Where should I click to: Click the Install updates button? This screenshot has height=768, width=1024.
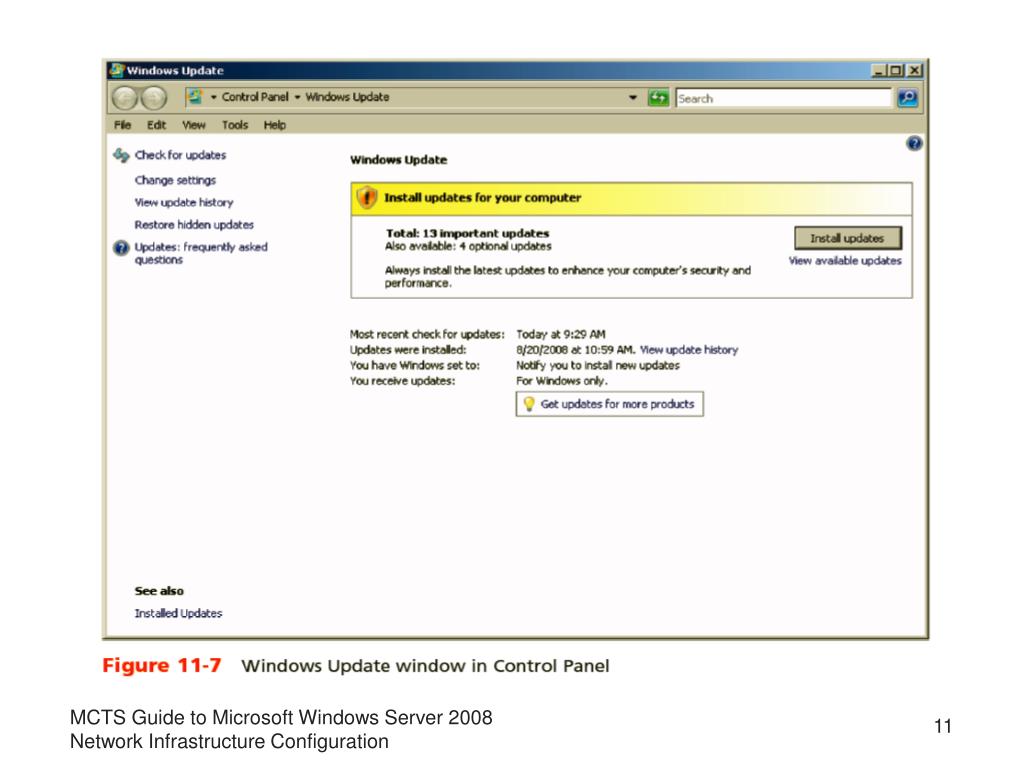848,238
